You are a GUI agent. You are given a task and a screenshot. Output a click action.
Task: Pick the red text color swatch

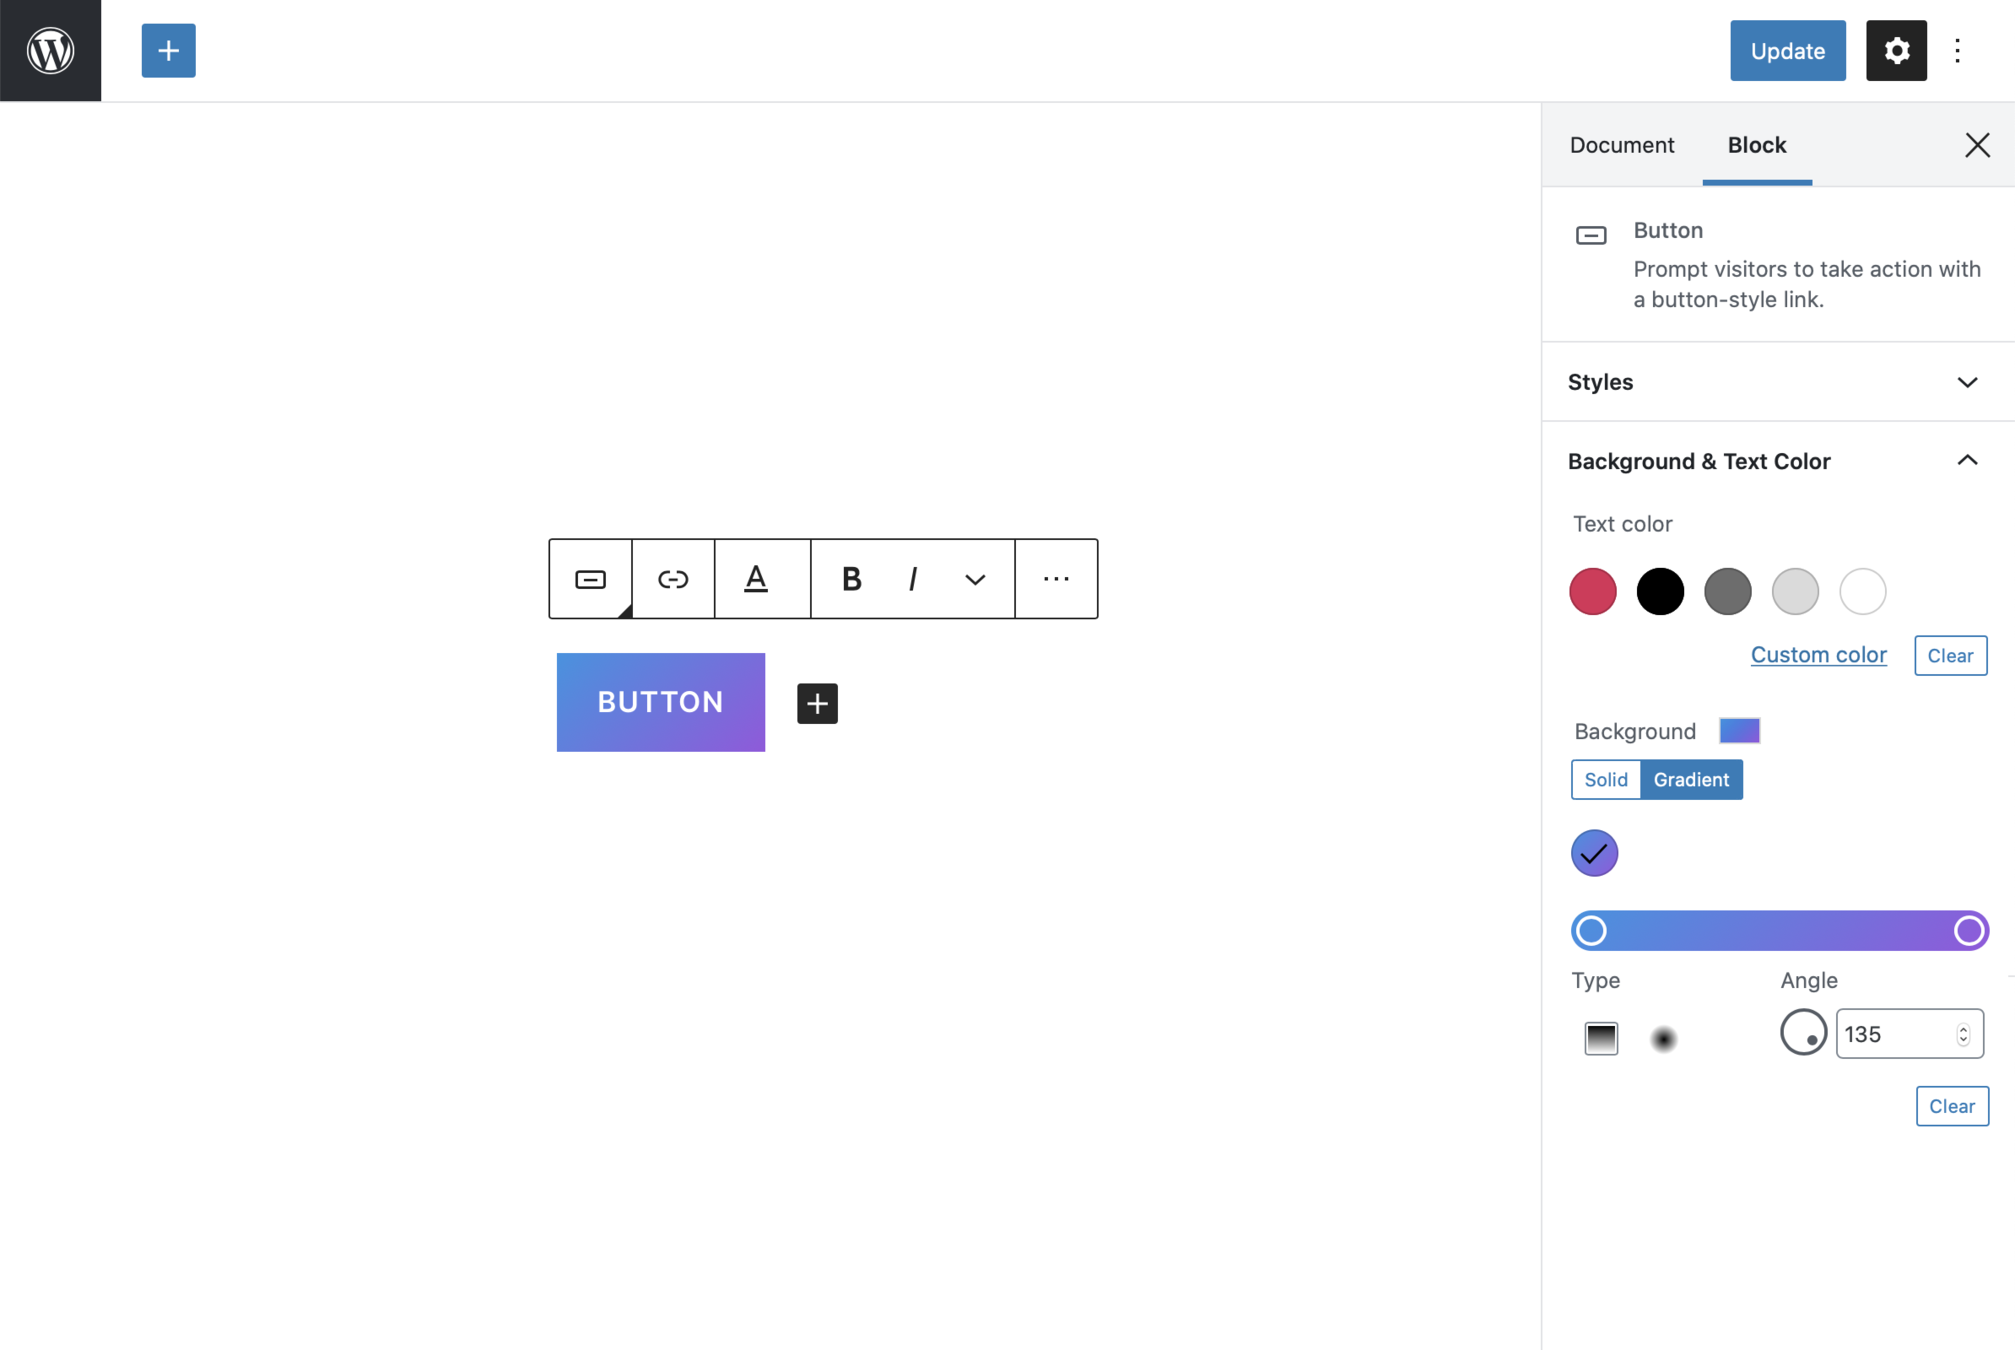pyautogui.click(x=1593, y=591)
